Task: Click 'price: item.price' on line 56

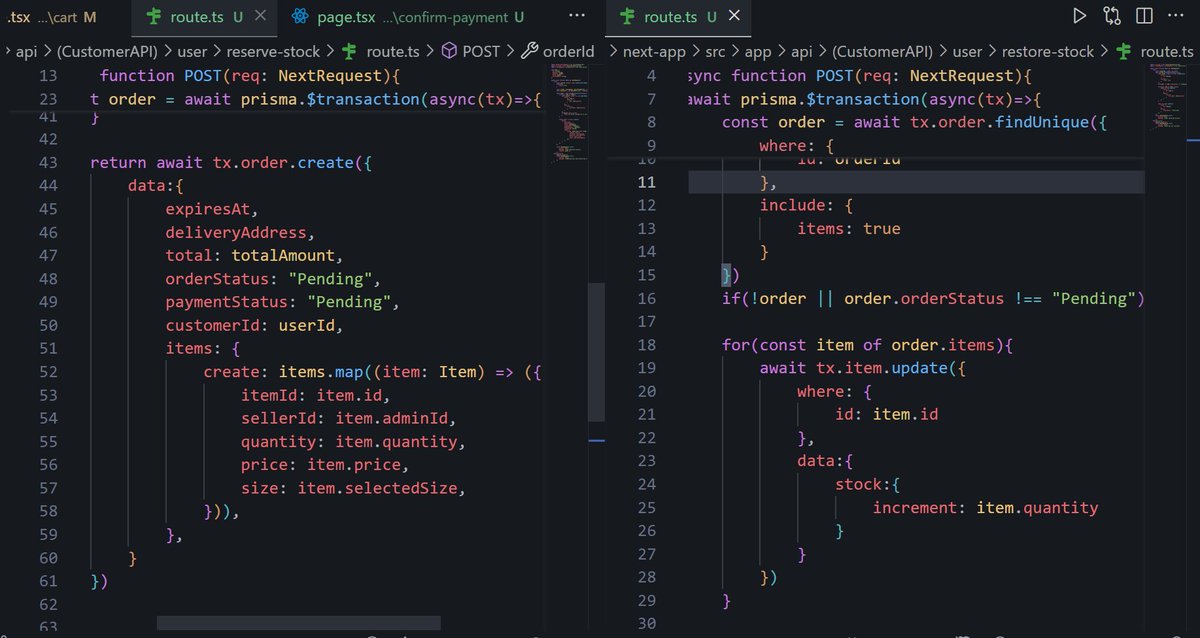Action: 320,465
